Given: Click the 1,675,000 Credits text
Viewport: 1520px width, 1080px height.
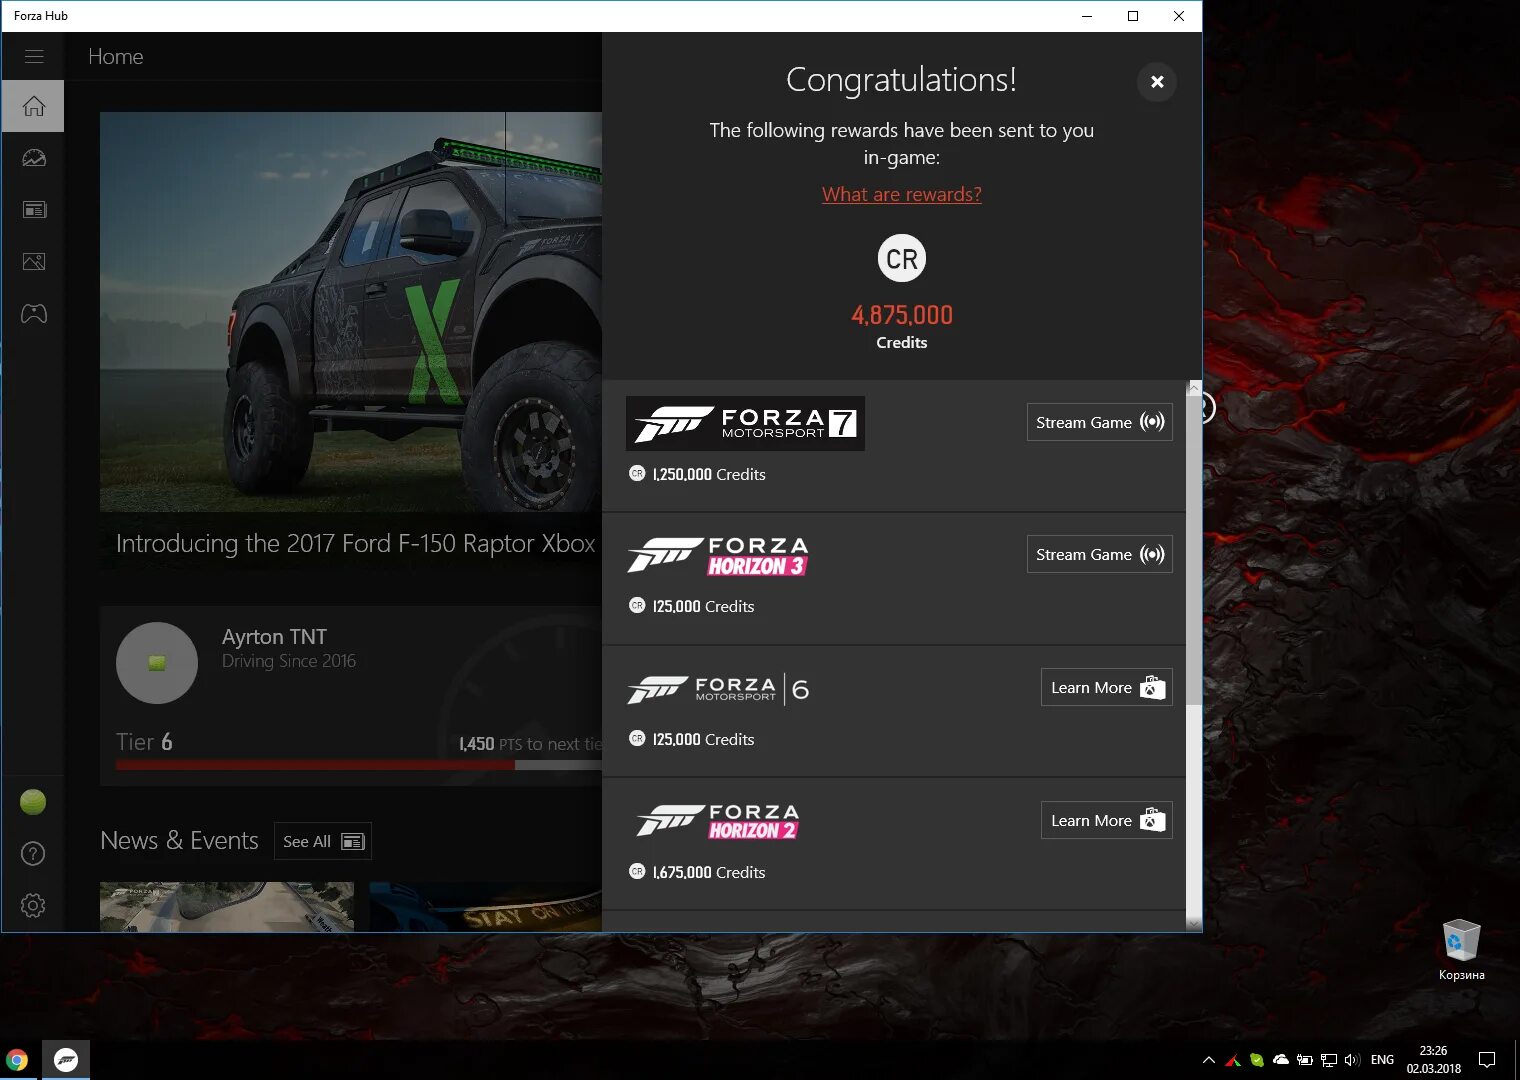Looking at the screenshot, I should click(709, 872).
